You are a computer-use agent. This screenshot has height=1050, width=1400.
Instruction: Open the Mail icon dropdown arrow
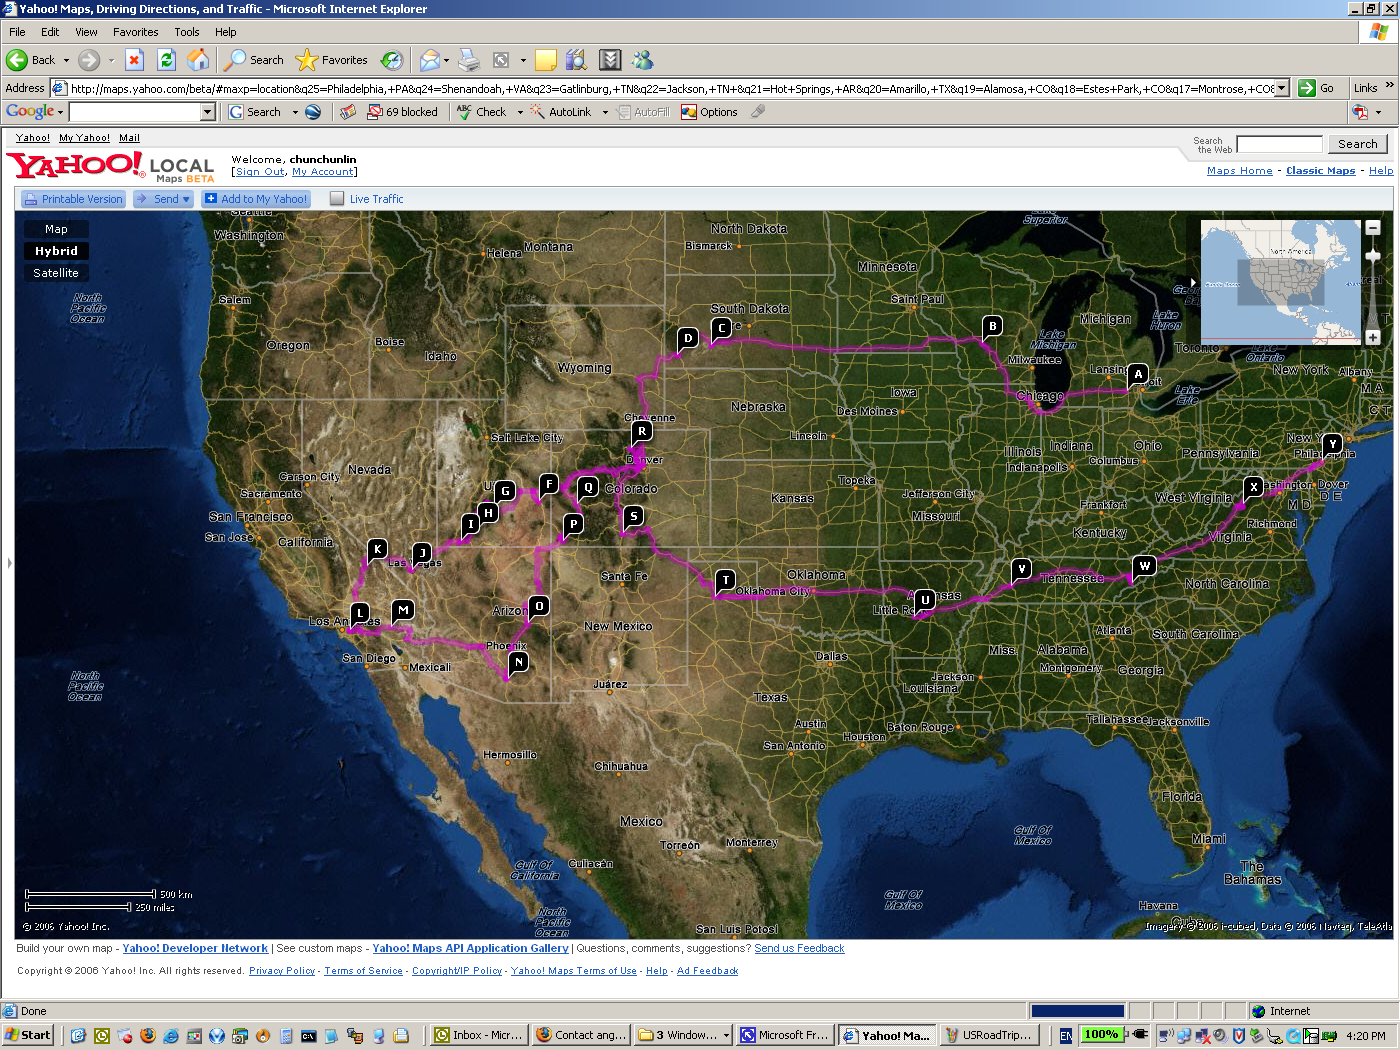point(446,60)
